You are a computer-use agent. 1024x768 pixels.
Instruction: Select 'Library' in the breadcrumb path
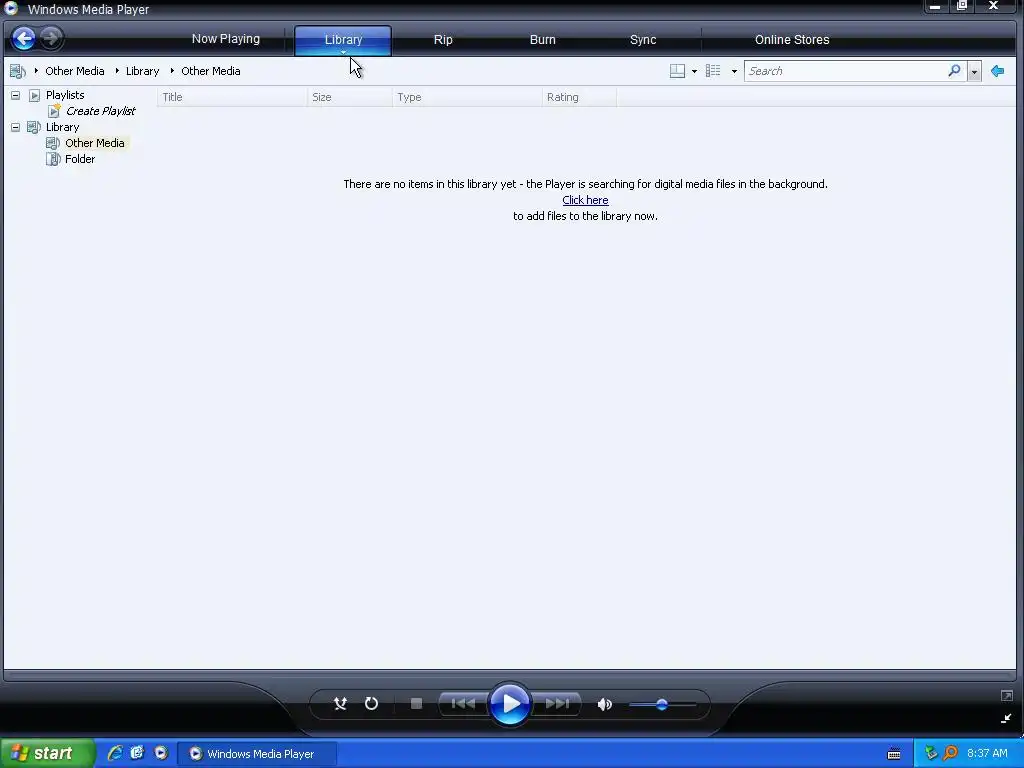[x=142, y=71]
